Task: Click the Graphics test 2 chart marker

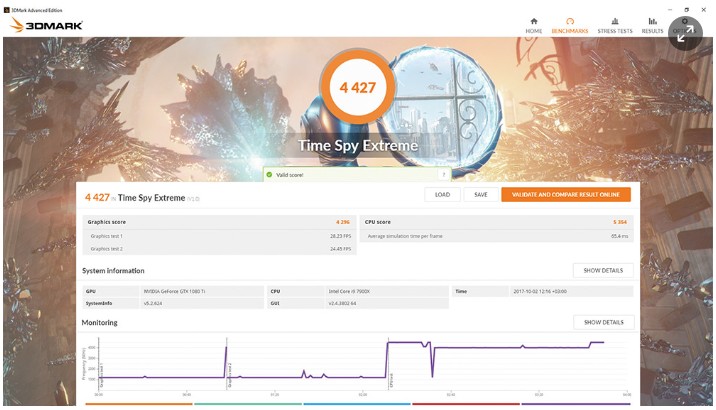Action: (229, 375)
